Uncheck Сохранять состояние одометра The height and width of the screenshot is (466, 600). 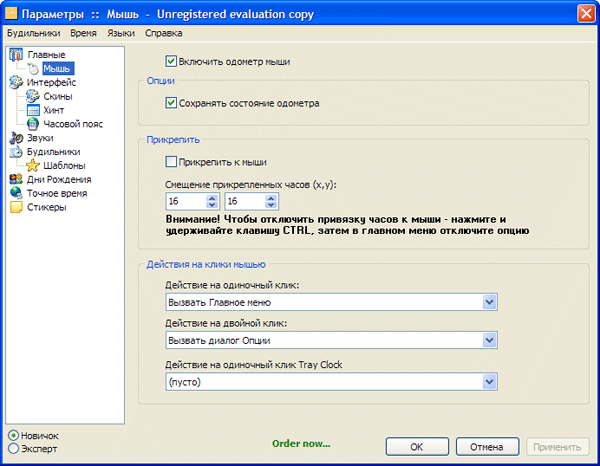coord(171,103)
